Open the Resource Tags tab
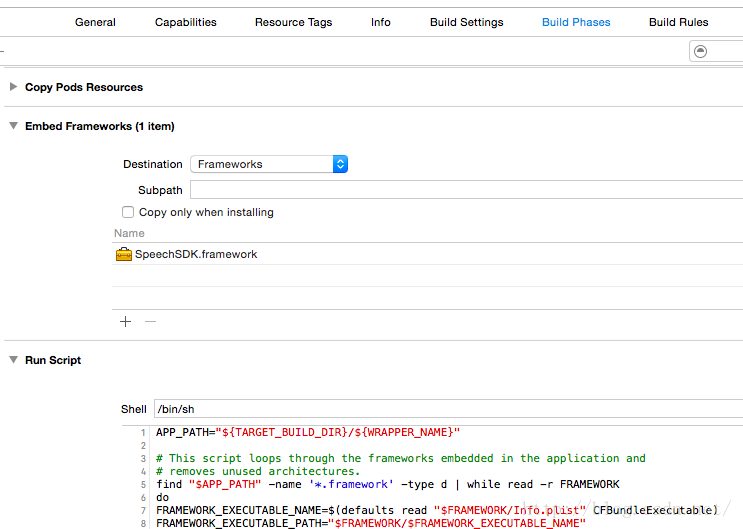The height and width of the screenshot is (529, 743). [293, 22]
